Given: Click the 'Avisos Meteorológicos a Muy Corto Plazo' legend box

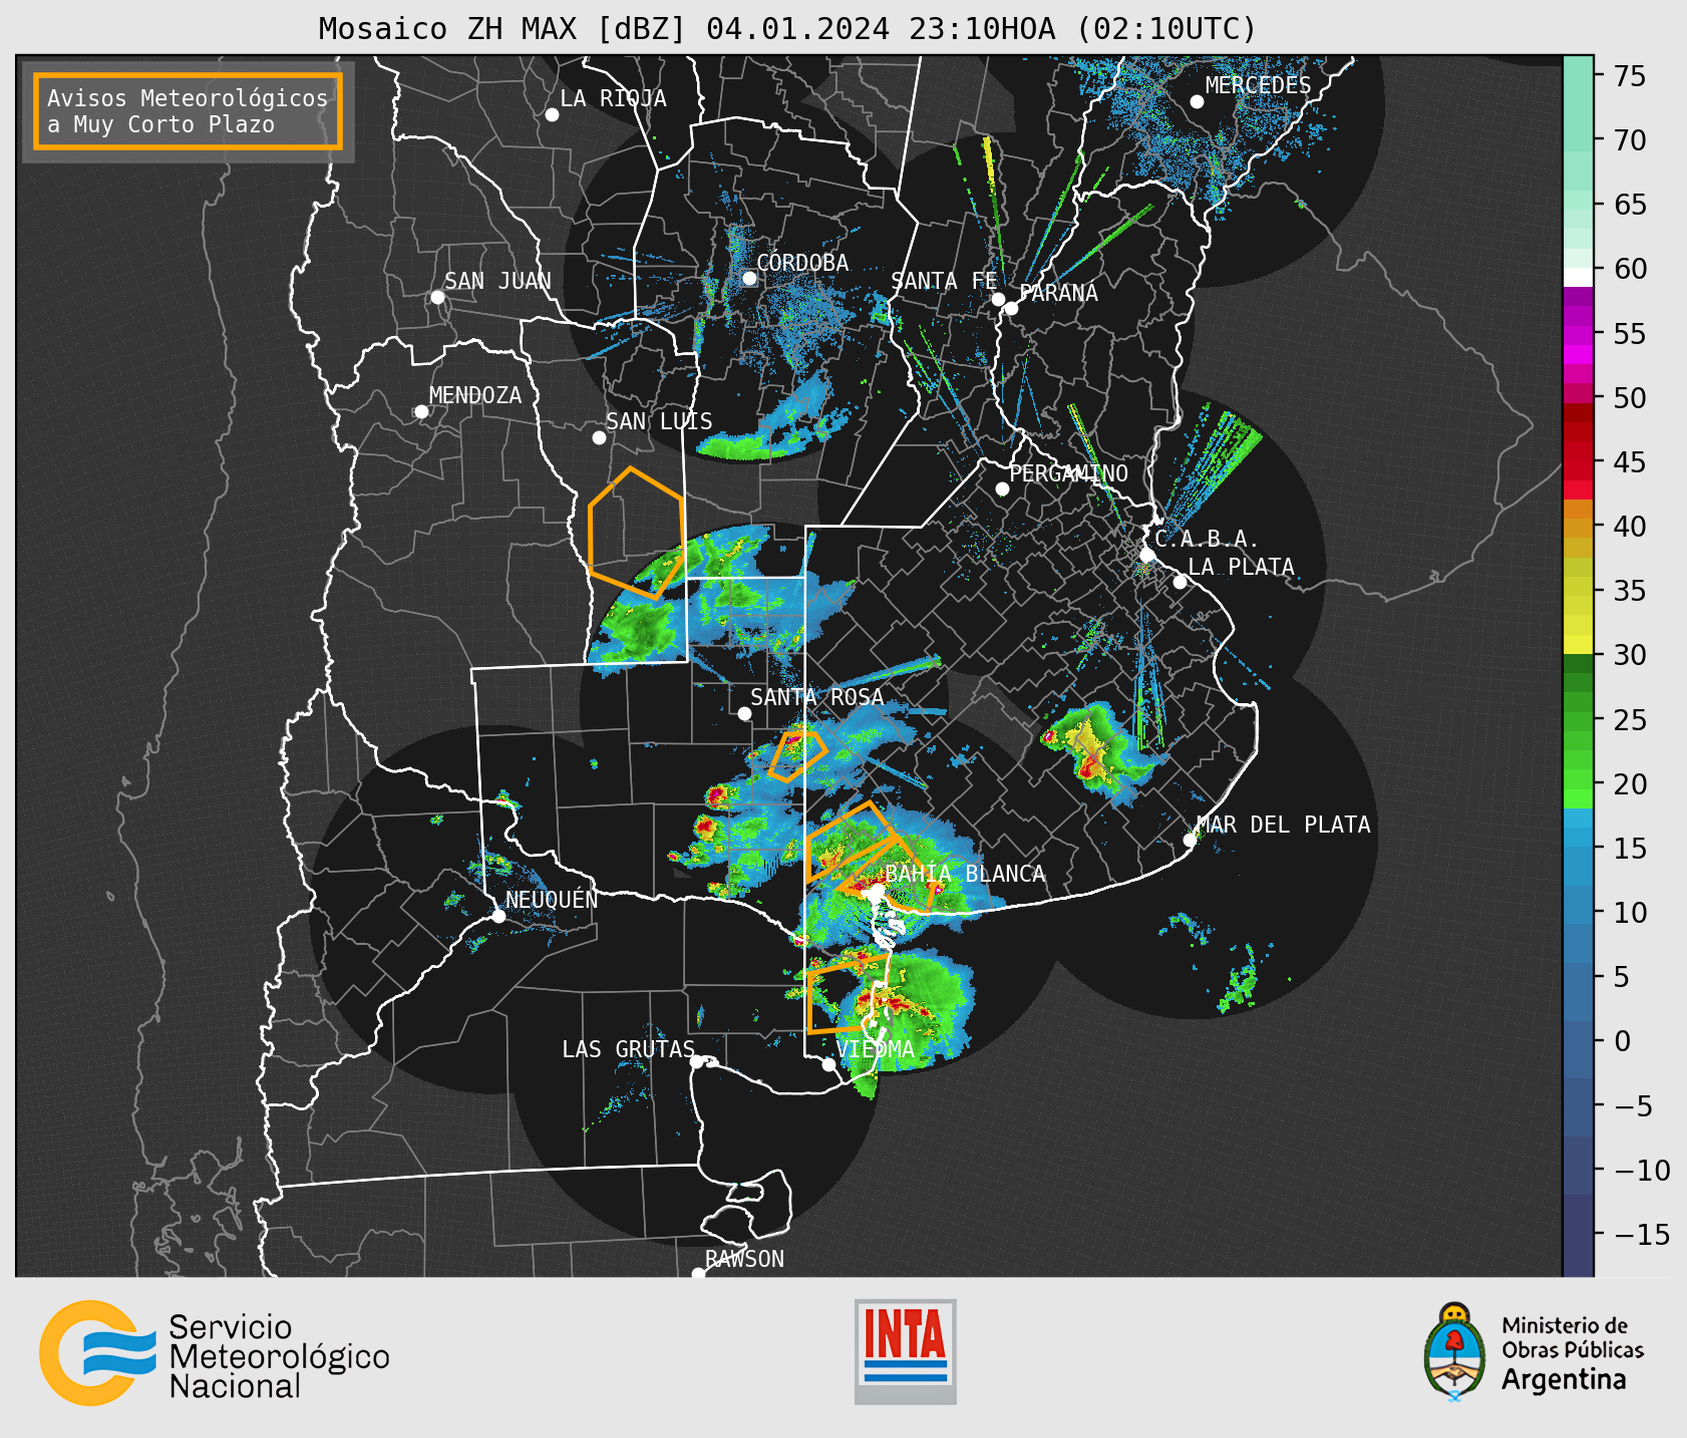Looking at the screenshot, I should (188, 111).
